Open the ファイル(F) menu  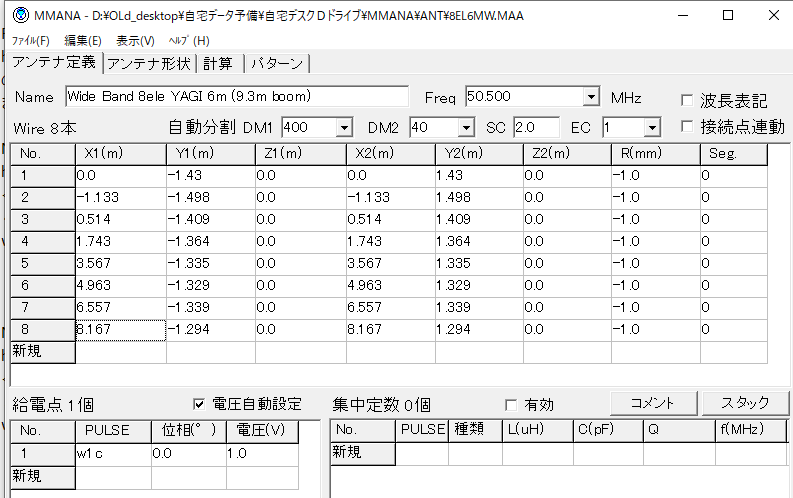[x=30, y=41]
